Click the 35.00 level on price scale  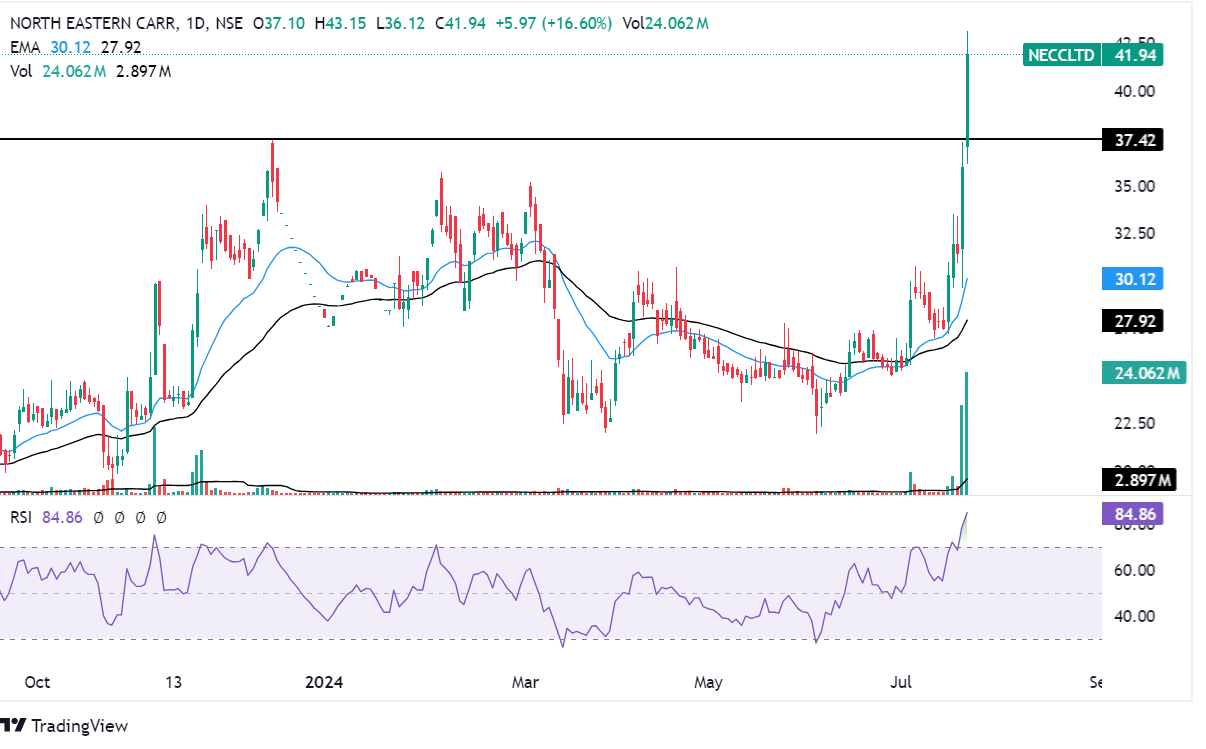click(1134, 187)
